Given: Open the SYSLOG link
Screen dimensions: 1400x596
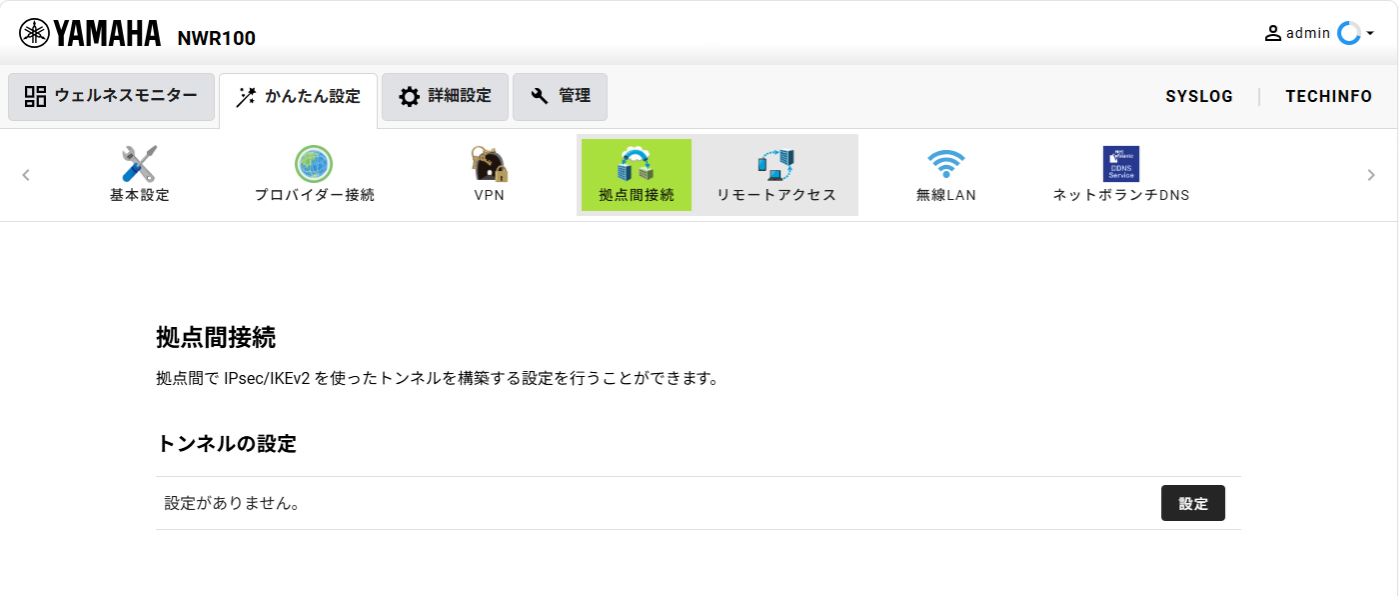Looking at the screenshot, I should 1199,97.
